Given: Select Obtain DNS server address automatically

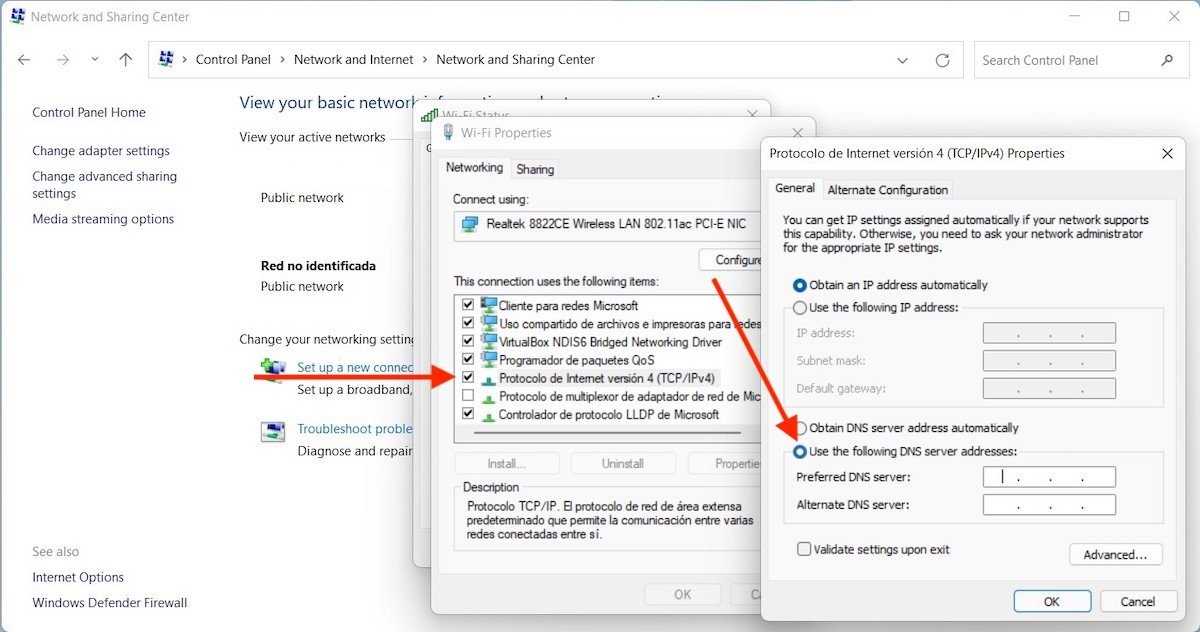Looking at the screenshot, I should 800,428.
